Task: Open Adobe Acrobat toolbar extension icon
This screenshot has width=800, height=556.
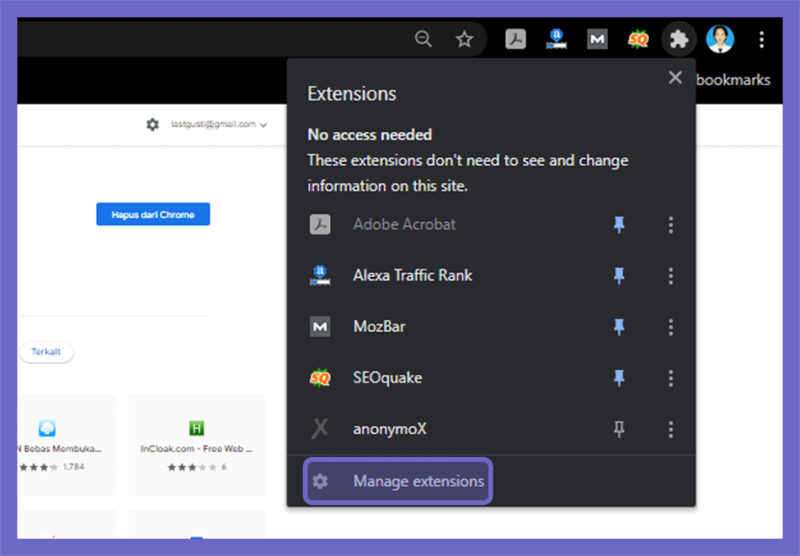Action: pyautogui.click(x=515, y=39)
